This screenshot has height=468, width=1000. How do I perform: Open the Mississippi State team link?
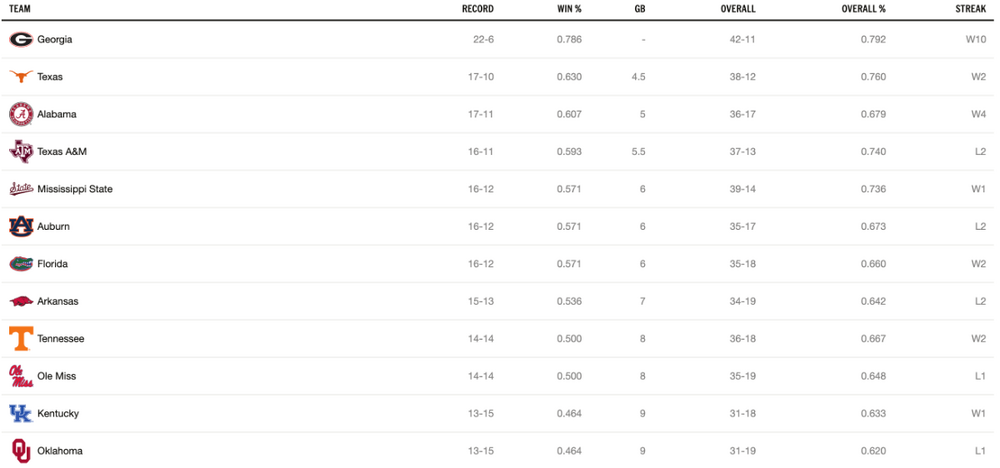click(75, 189)
